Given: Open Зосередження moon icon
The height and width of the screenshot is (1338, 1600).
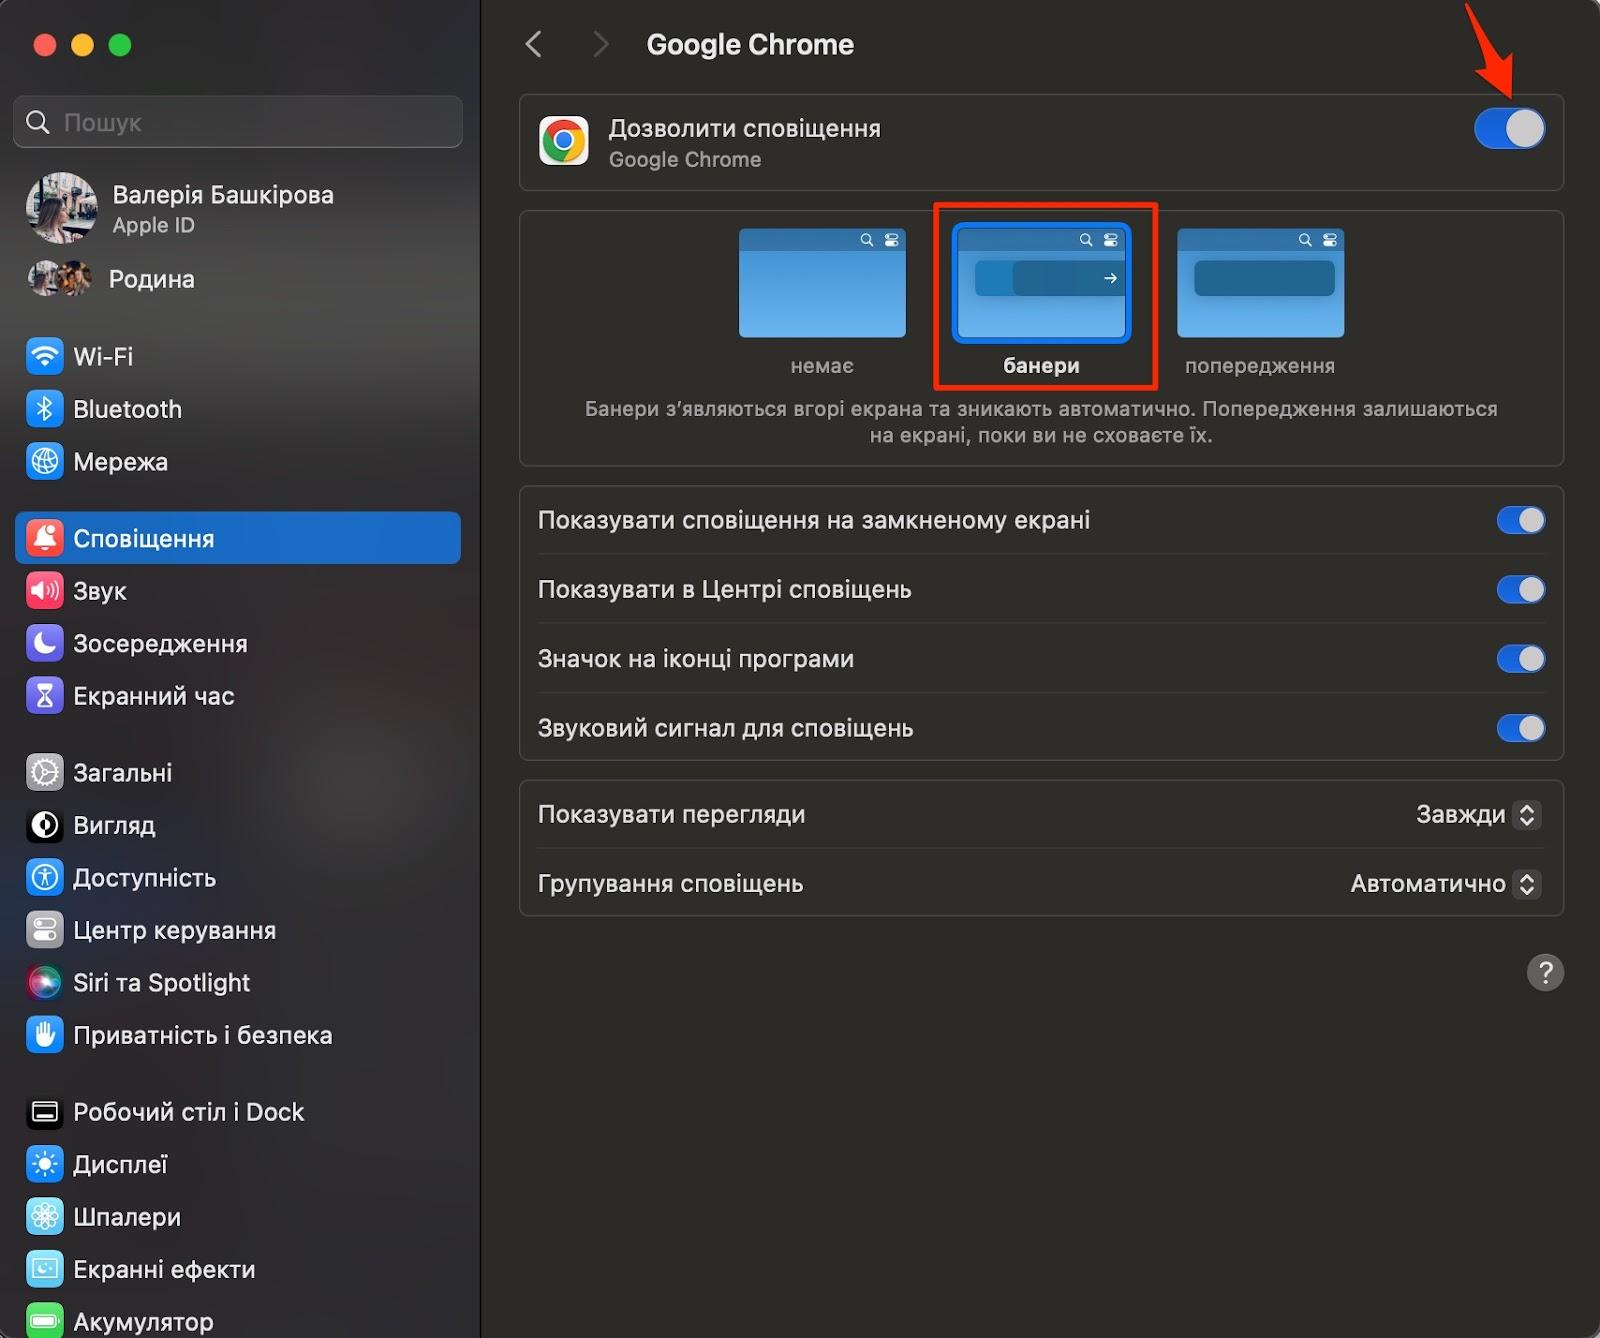Looking at the screenshot, I should click(x=44, y=643).
